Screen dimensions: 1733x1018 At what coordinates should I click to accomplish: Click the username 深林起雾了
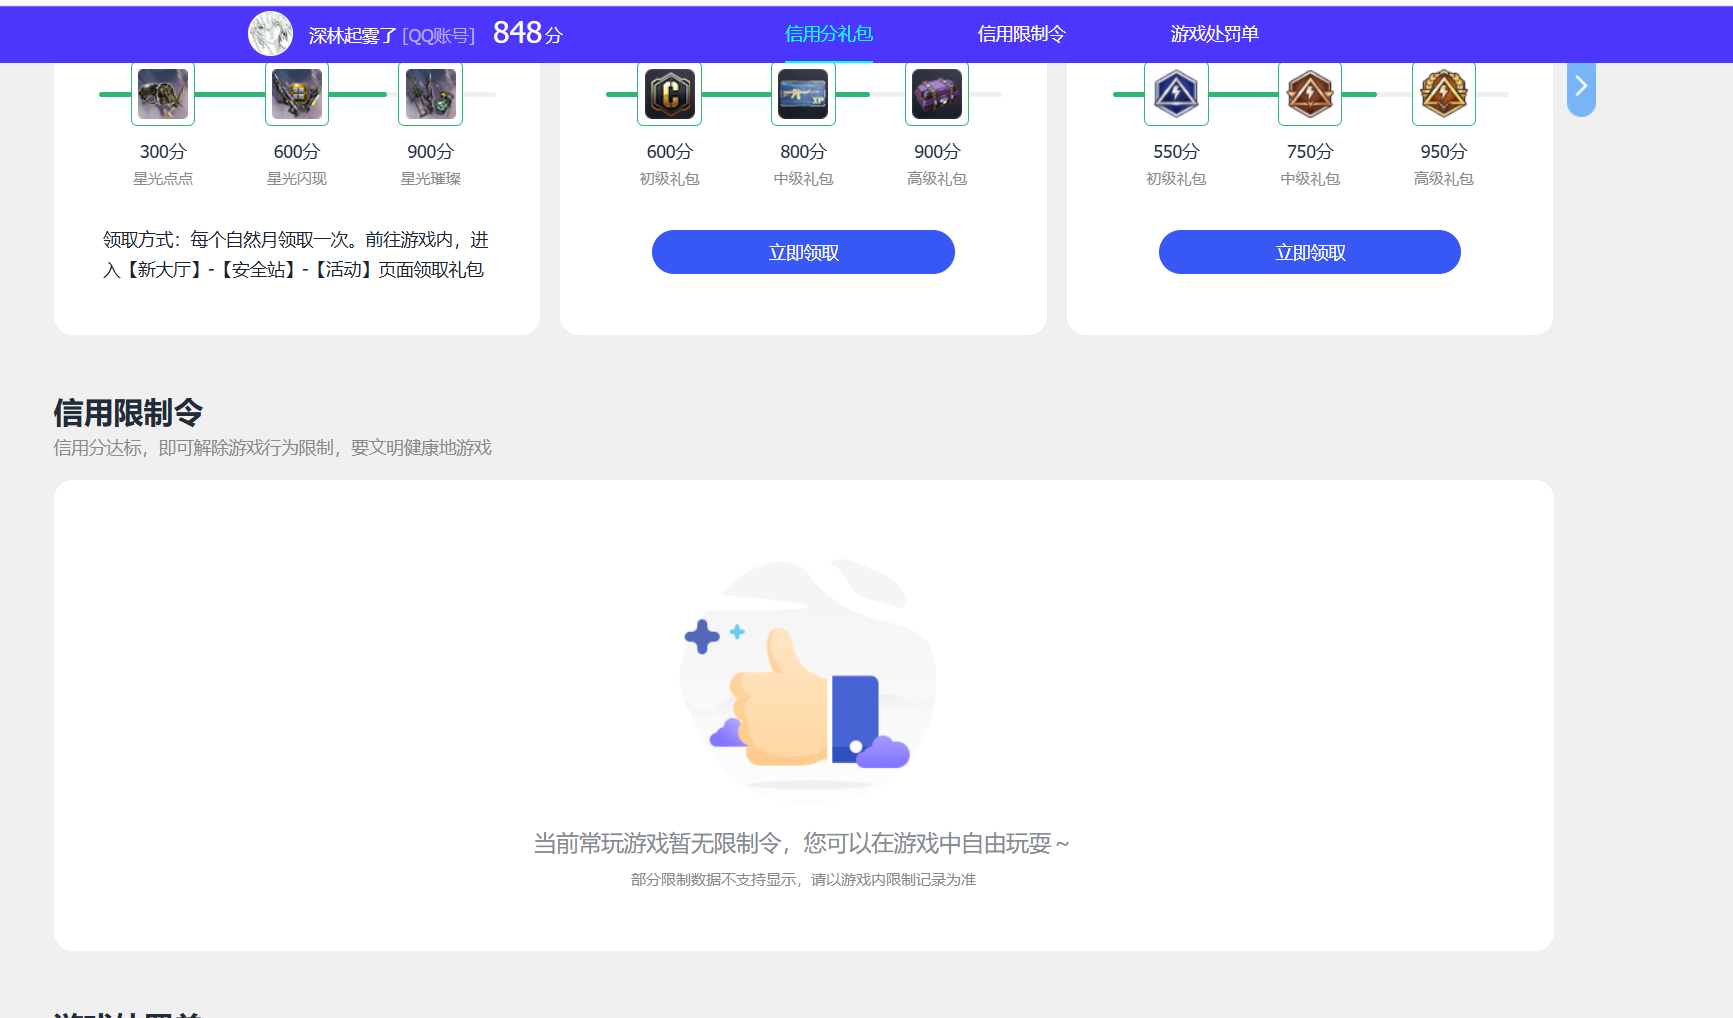point(353,36)
